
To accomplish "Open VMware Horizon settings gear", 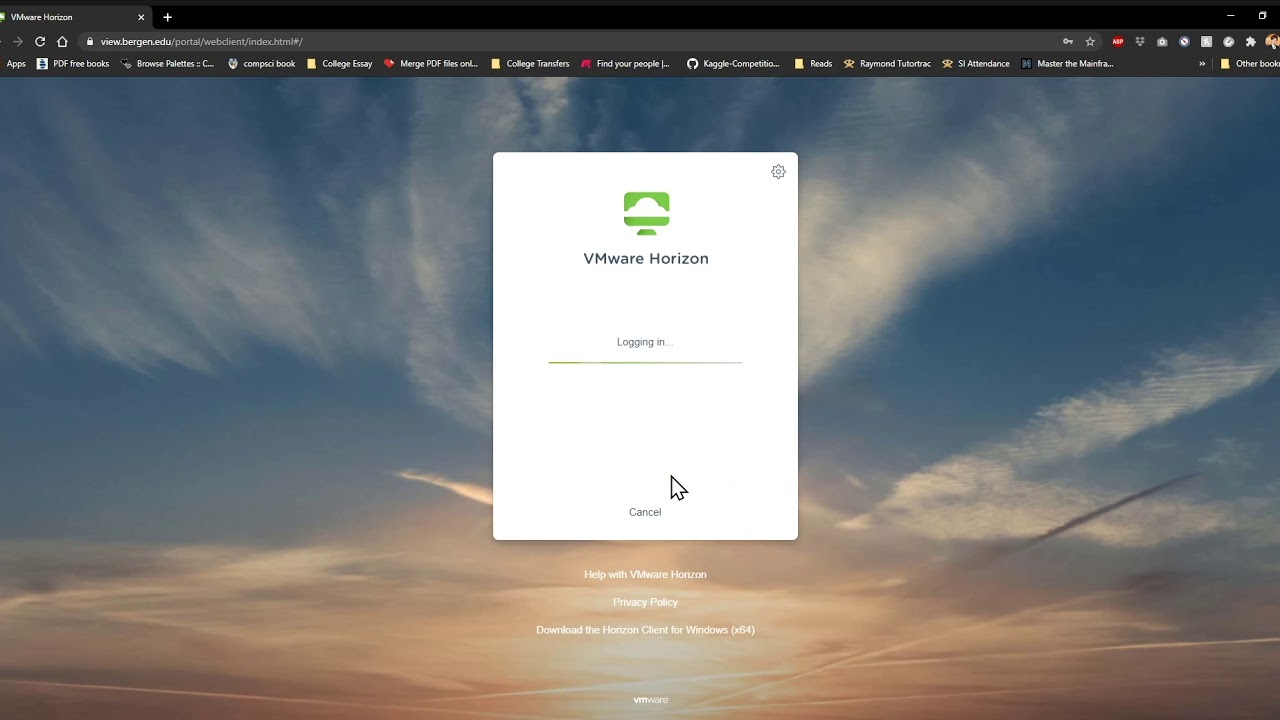I will [778, 172].
